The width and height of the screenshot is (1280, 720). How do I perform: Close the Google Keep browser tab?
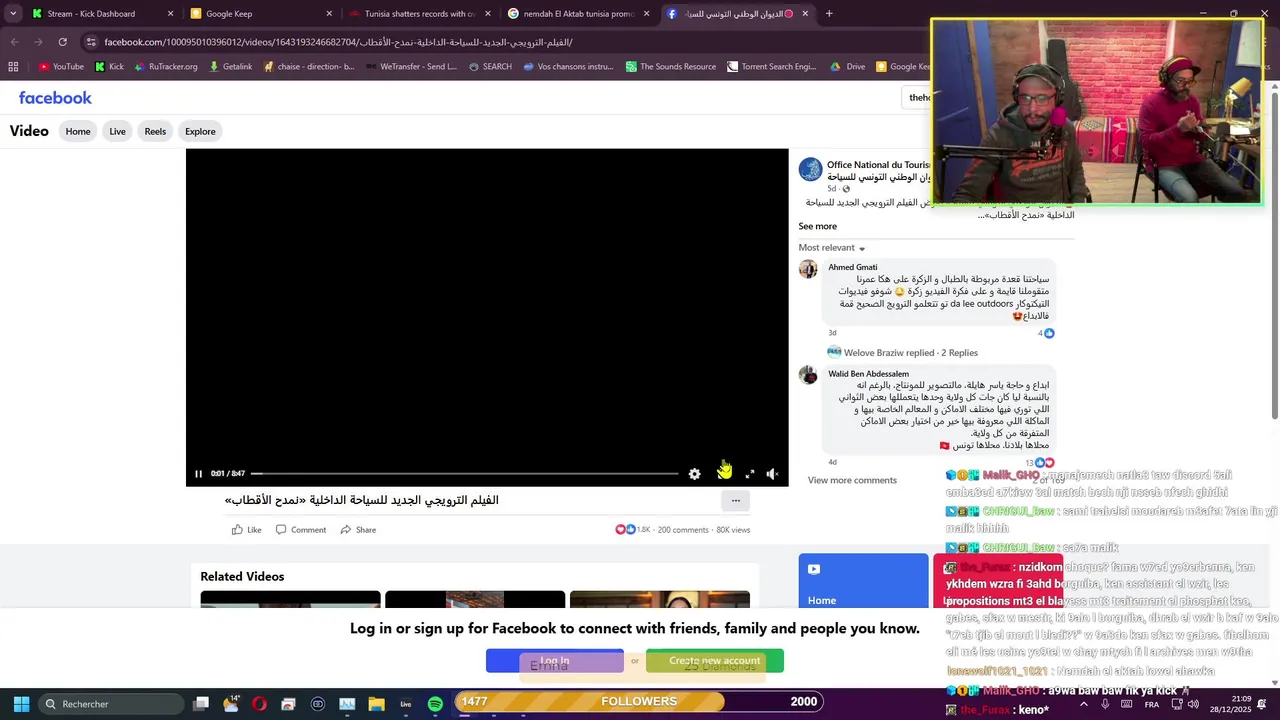329,14
